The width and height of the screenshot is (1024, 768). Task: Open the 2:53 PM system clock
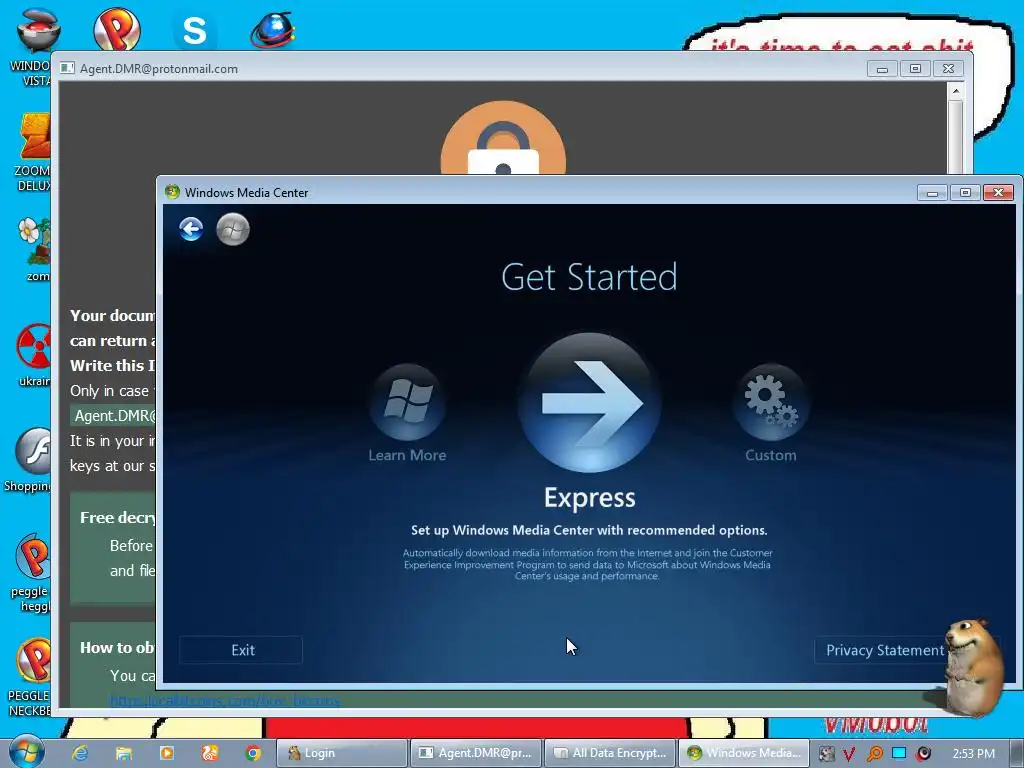(973, 754)
